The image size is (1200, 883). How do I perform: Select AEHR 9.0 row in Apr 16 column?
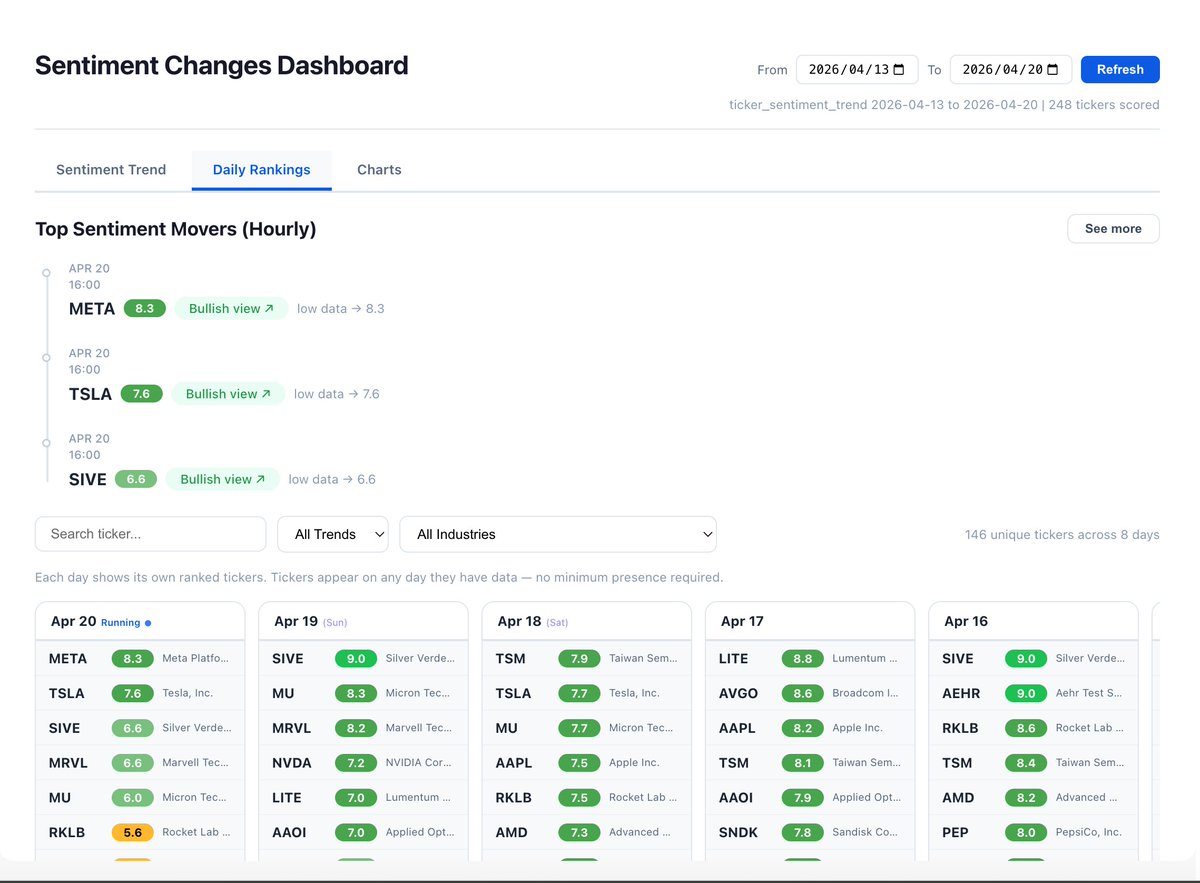click(1033, 693)
